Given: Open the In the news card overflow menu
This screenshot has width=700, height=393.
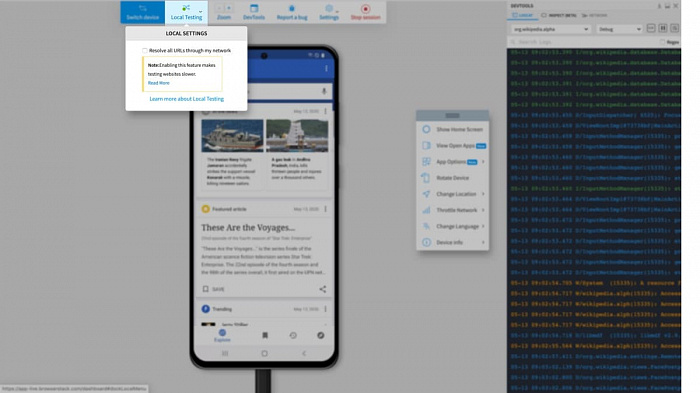Looking at the screenshot, I should (325, 111).
